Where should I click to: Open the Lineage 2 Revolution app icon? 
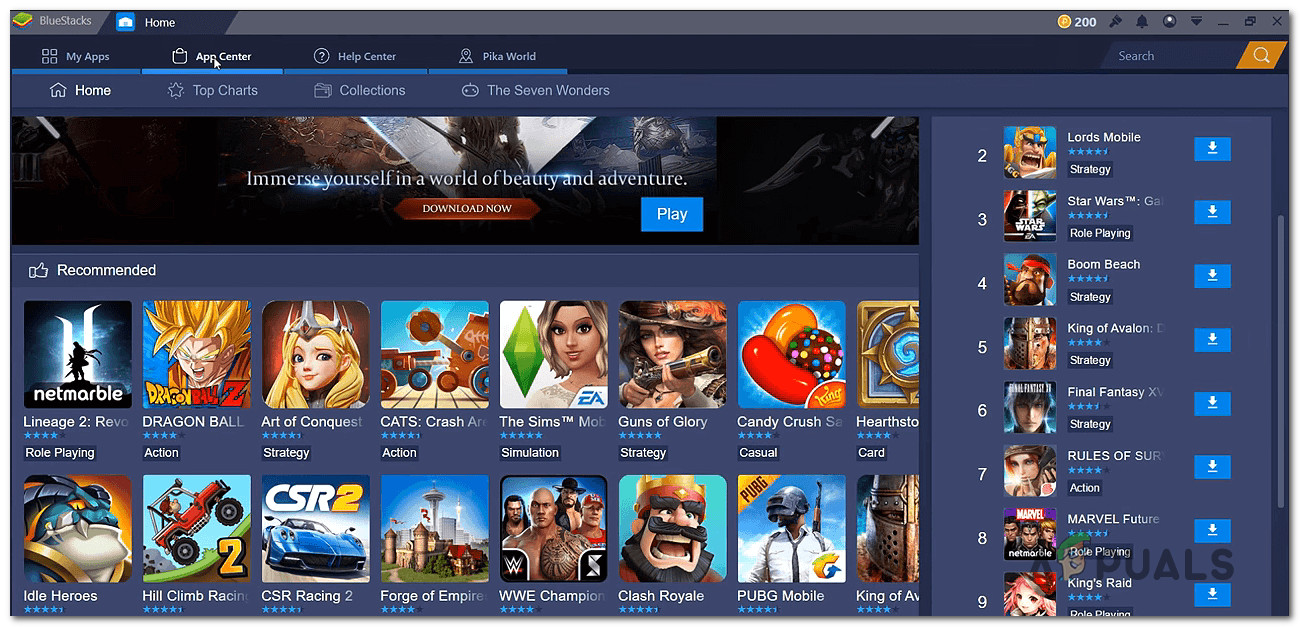tap(78, 355)
